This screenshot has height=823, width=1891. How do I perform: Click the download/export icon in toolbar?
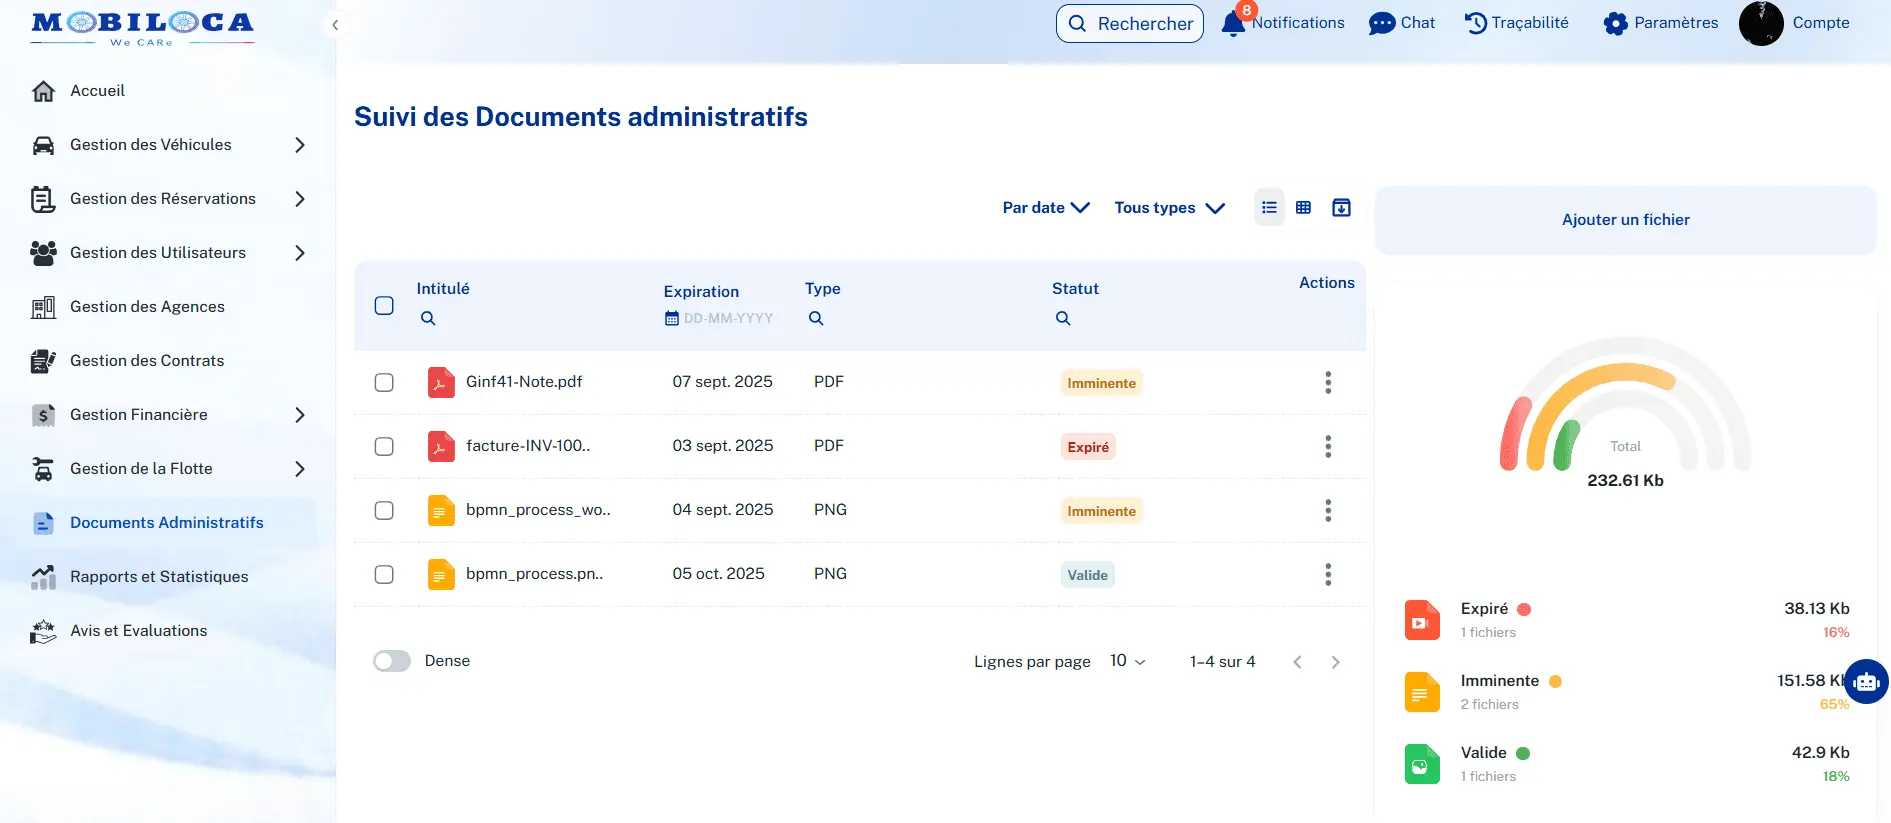pyautogui.click(x=1341, y=208)
